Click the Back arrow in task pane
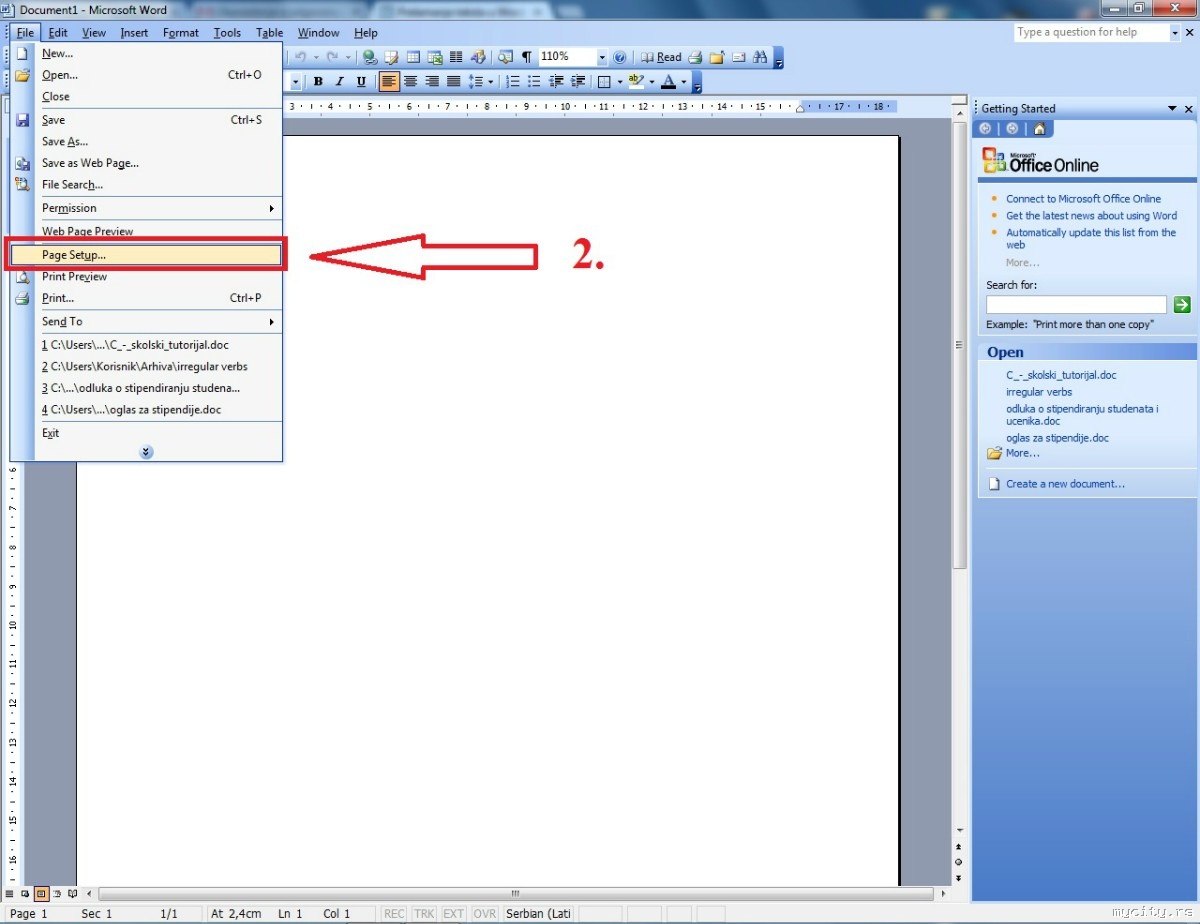 (986, 128)
